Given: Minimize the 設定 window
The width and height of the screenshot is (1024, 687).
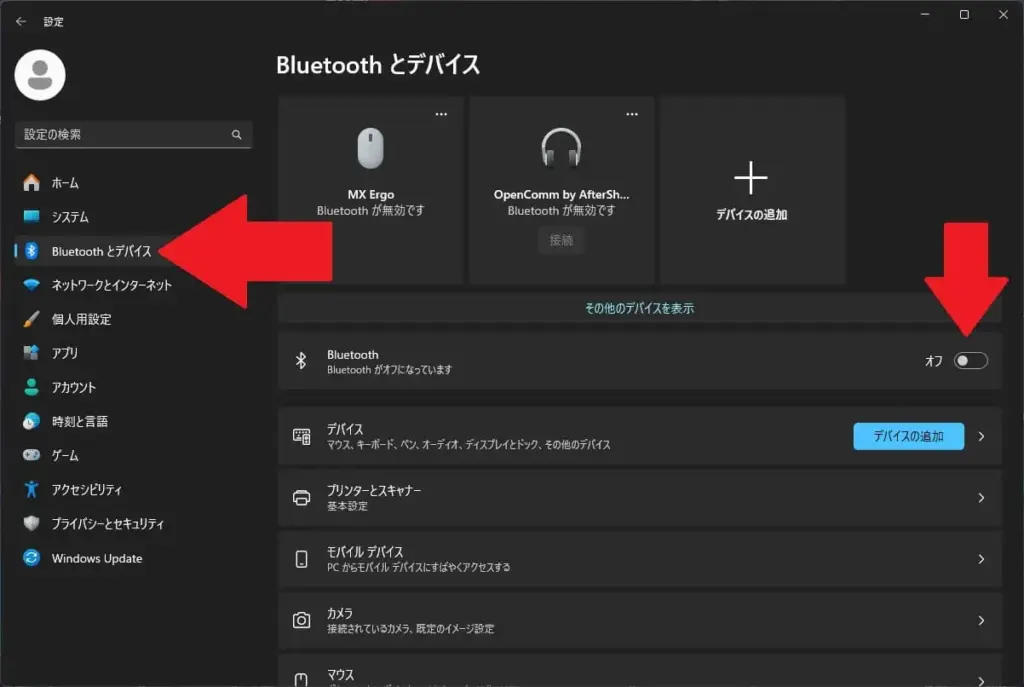Looking at the screenshot, I should click(x=925, y=14).
